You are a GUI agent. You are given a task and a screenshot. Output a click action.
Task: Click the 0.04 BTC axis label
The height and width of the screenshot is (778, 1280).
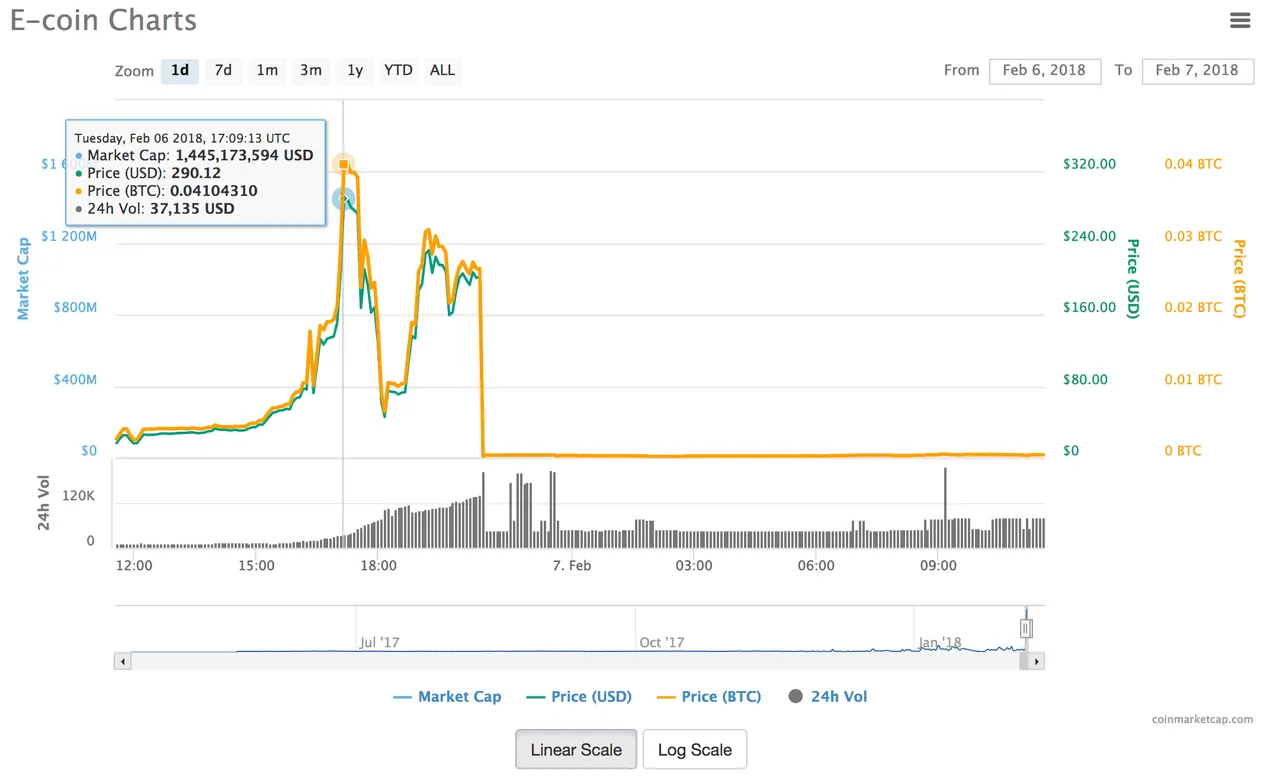click(x=1193, y=164)
